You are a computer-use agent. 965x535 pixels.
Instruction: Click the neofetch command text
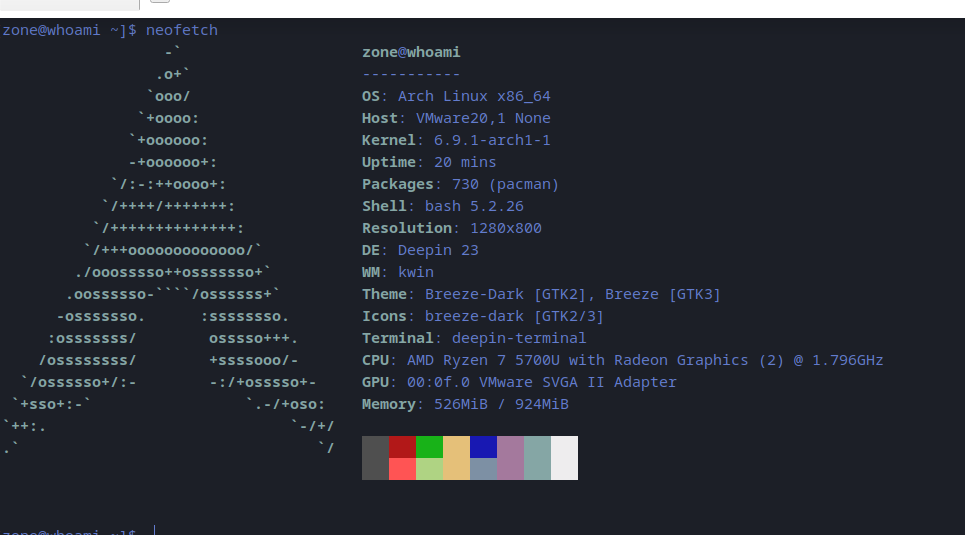[182, 30]
